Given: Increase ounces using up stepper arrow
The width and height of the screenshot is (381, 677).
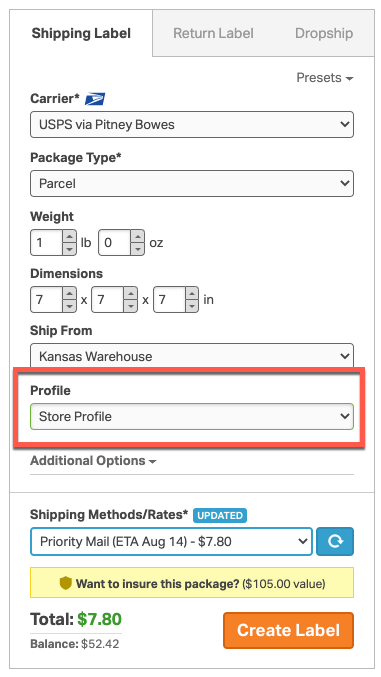Looking at the screenshot, I should (x=137, y=237).
